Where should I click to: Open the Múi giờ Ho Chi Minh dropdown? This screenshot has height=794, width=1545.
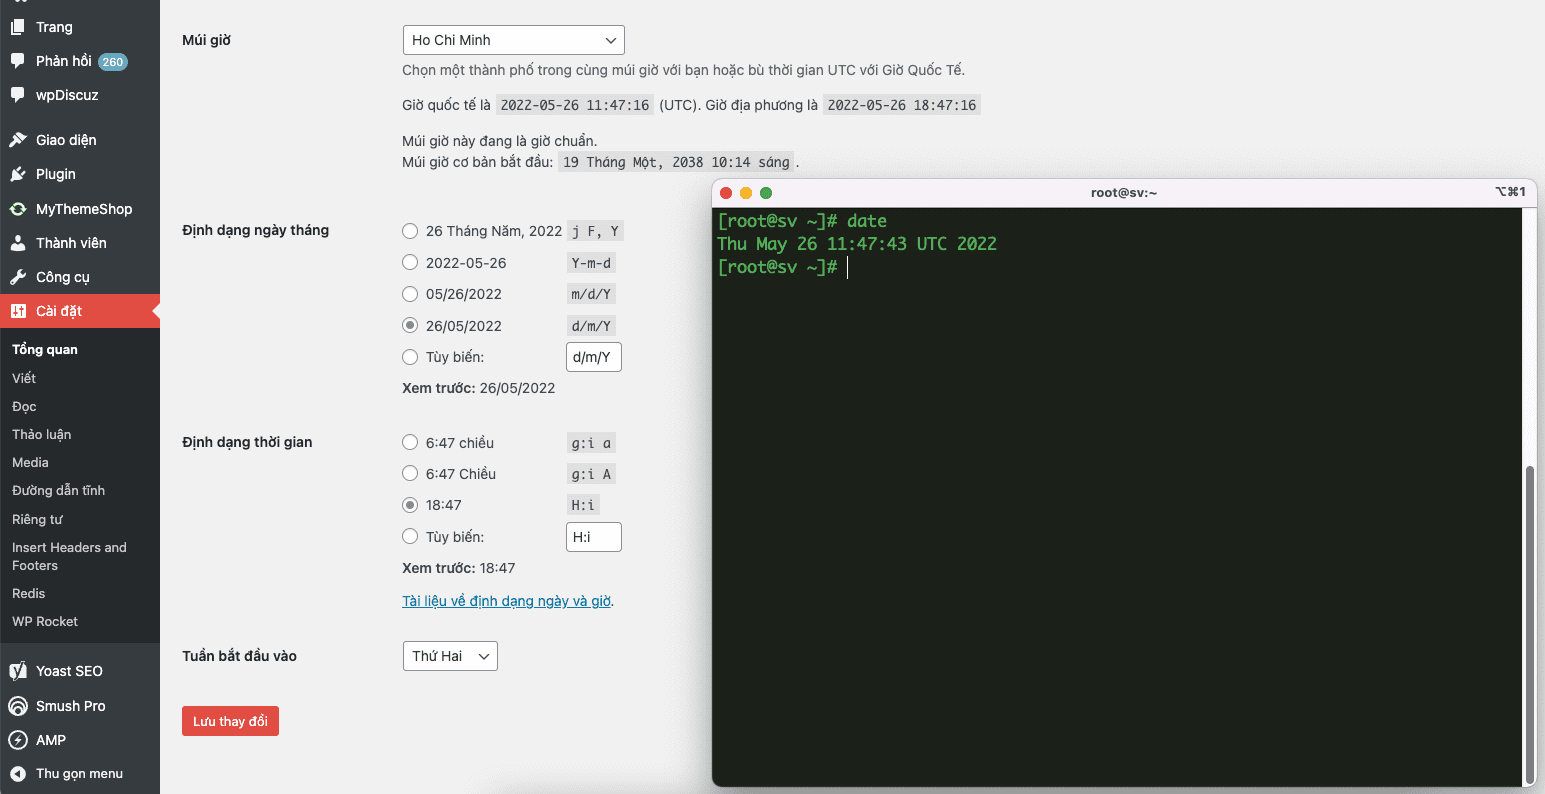tap(513, 40)
